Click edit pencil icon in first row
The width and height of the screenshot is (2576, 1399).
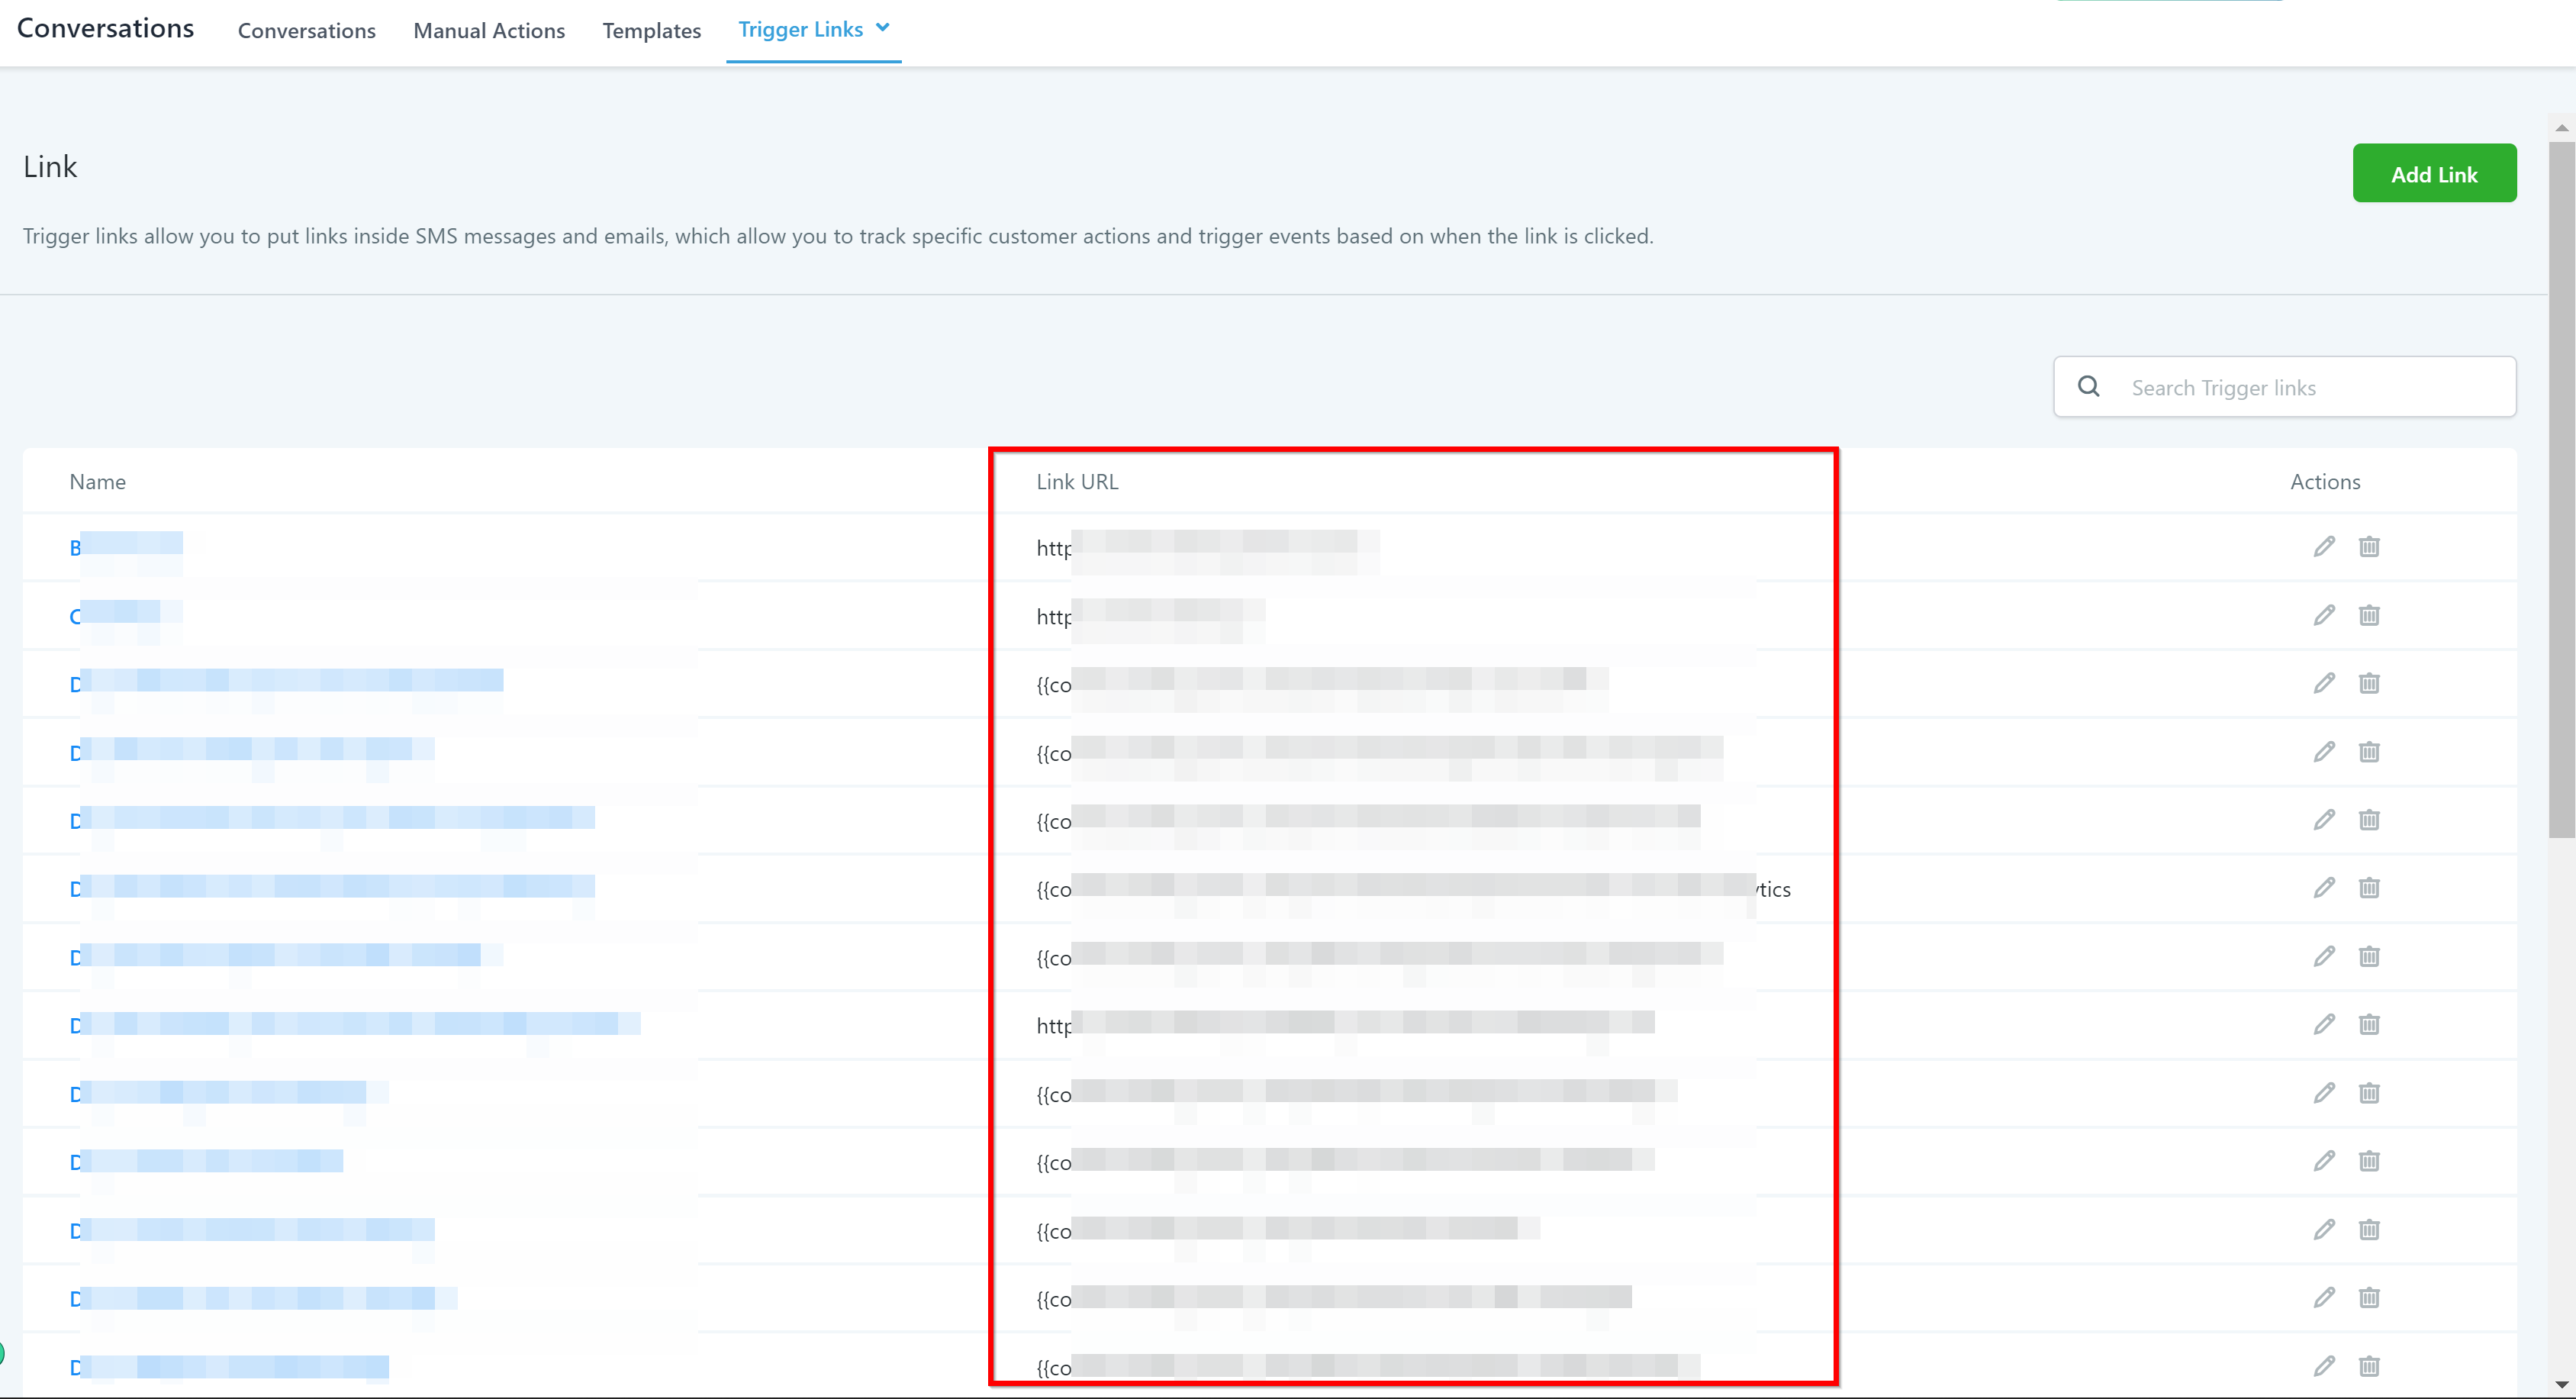click(2324, 546)
